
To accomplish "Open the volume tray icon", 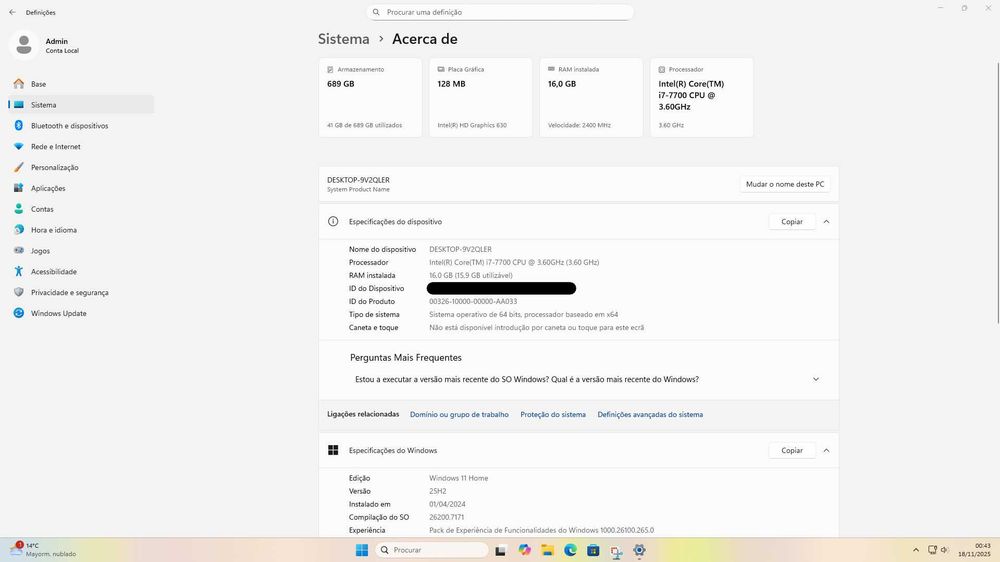I will pos(944,550).
